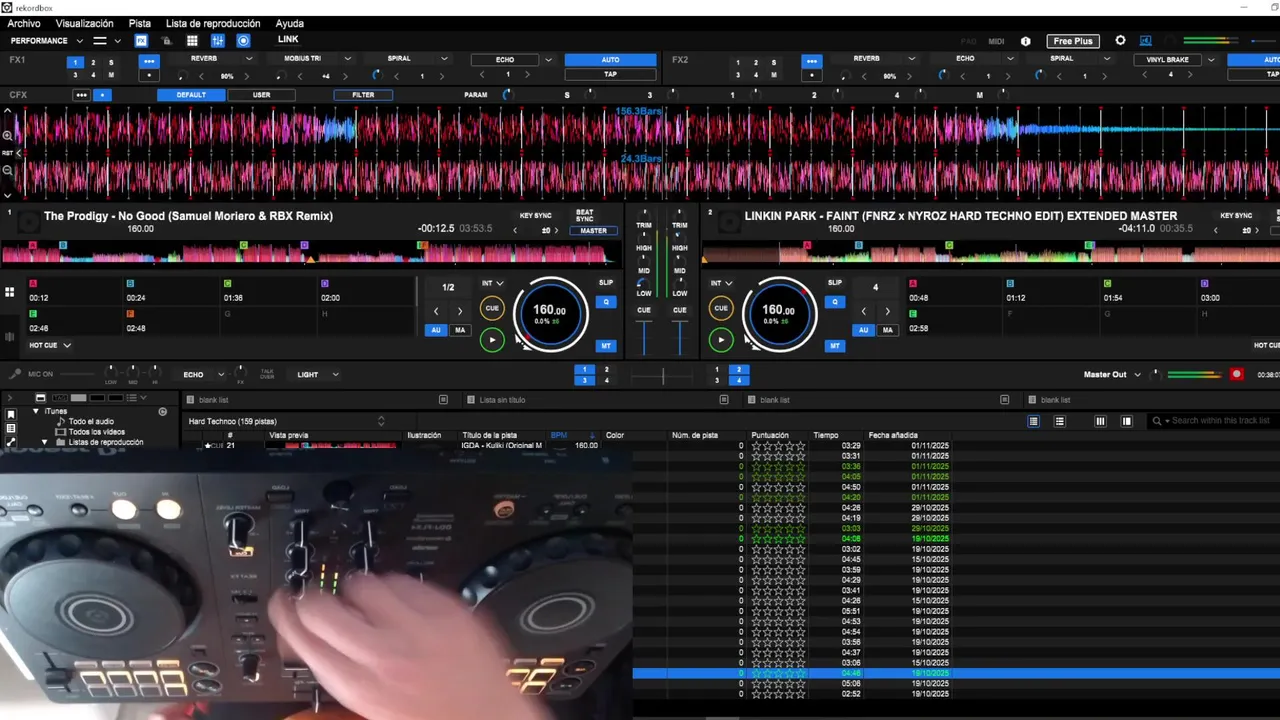Zoom in the waveform with magnifier plus
Image resolution: width=1280 pixels, height=720 pixels.
(7, 135)
